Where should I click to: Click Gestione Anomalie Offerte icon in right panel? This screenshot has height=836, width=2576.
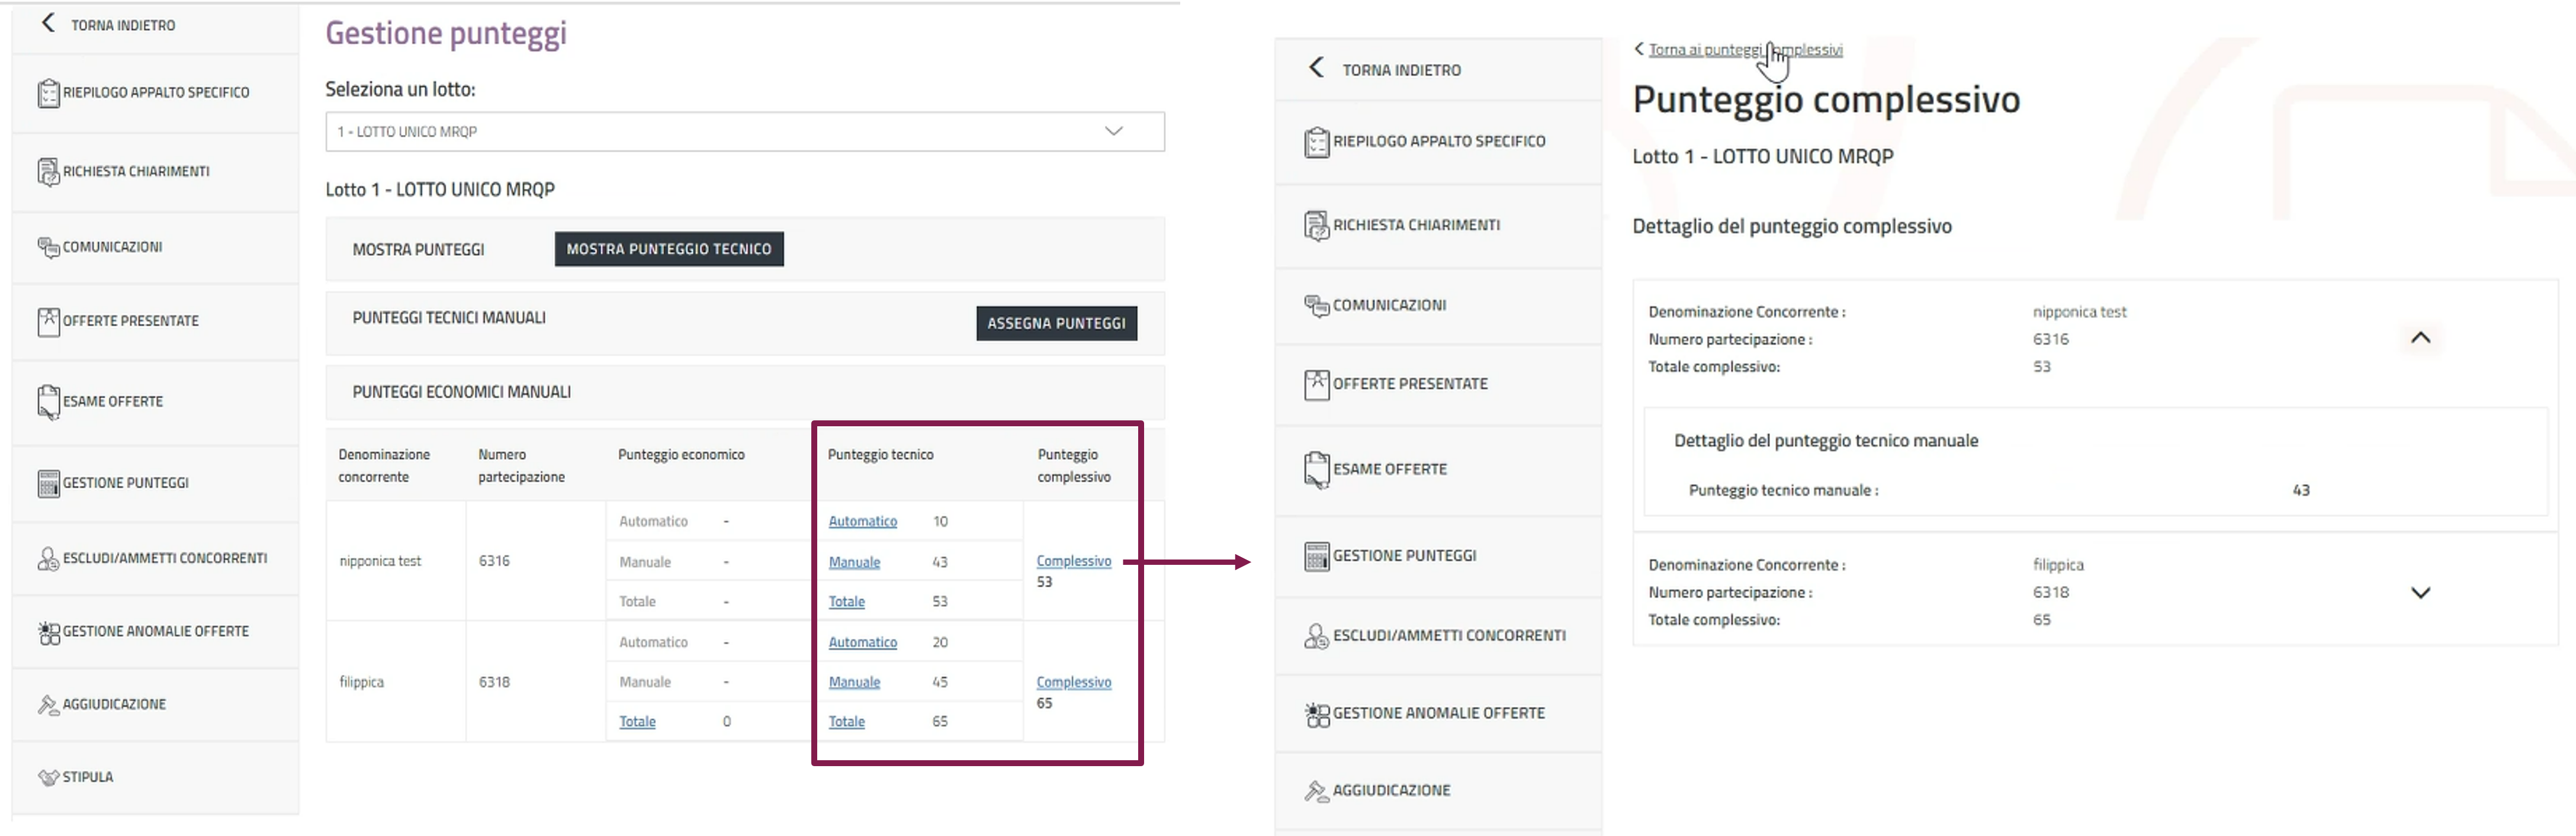point(1316,714)
